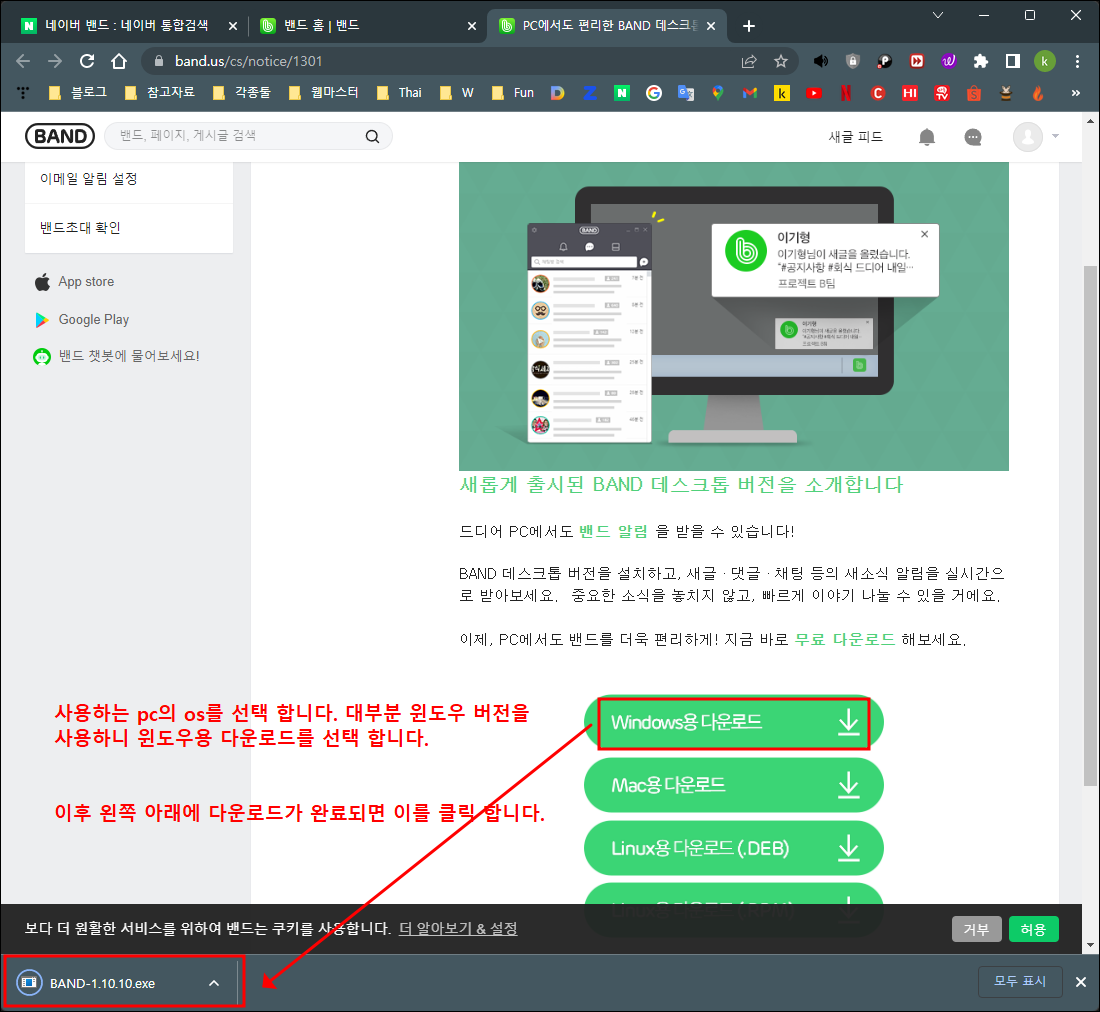Expand the overflow bookmarks chevron

pos(1077,92)
